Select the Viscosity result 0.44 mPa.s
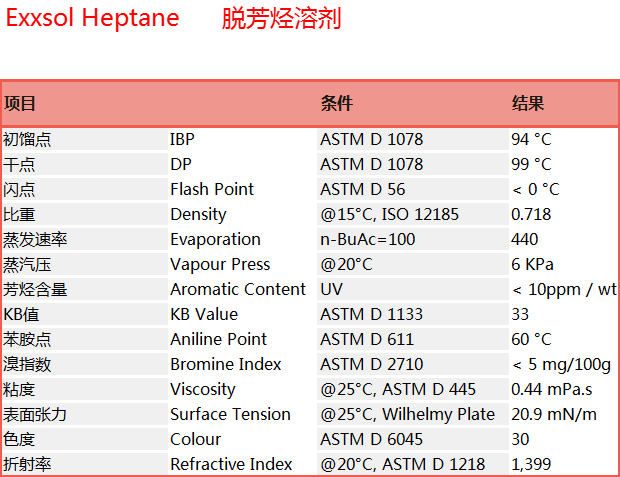 point(552,389)
